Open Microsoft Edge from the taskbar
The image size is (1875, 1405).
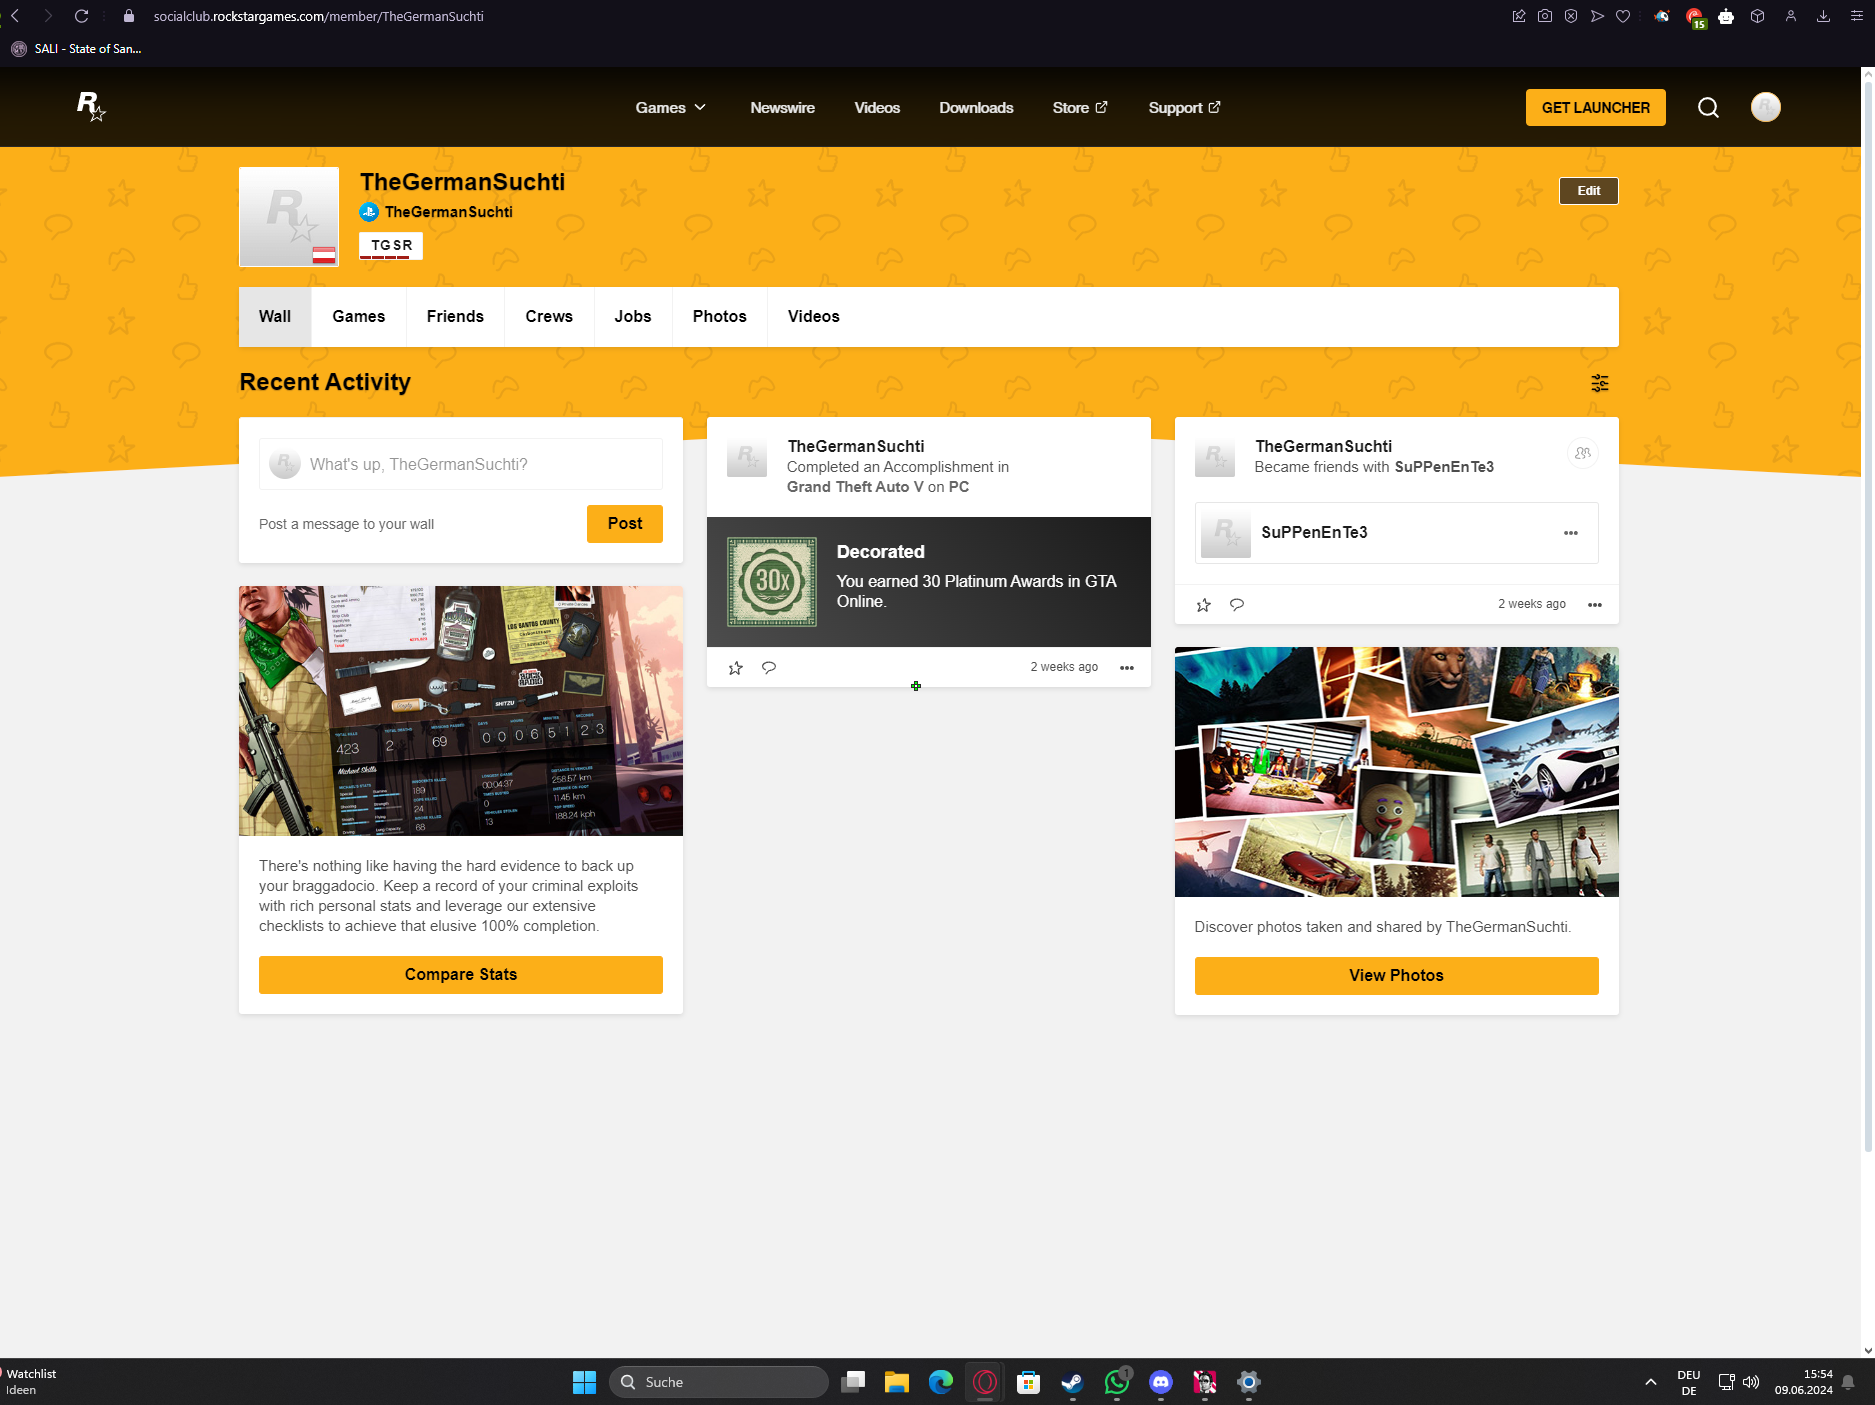click(940, 1382)
